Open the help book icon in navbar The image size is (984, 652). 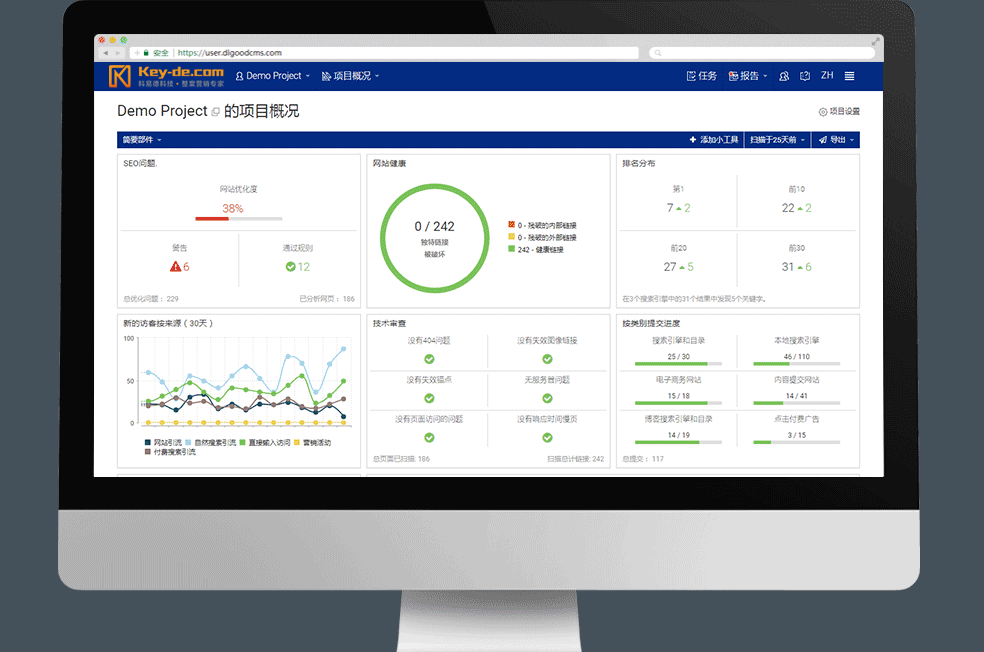click(805, 76)
